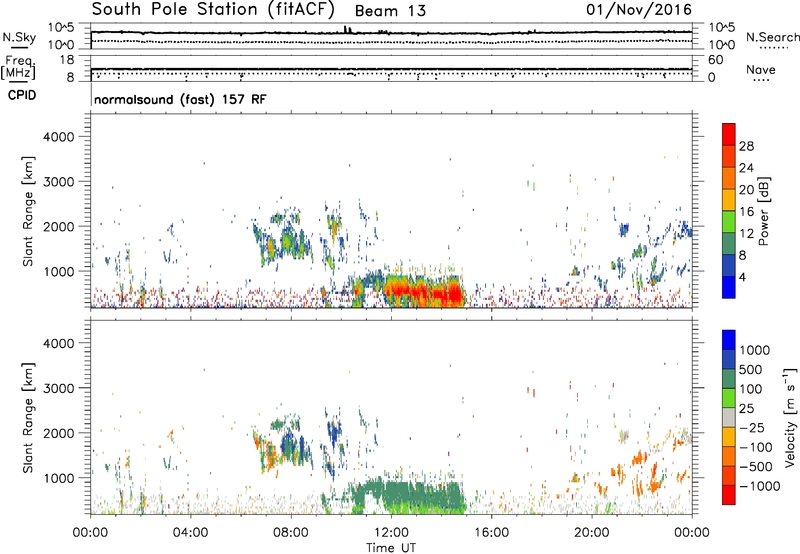Click 'Slant Range [km]' label of power panel

tap(28, 211)
